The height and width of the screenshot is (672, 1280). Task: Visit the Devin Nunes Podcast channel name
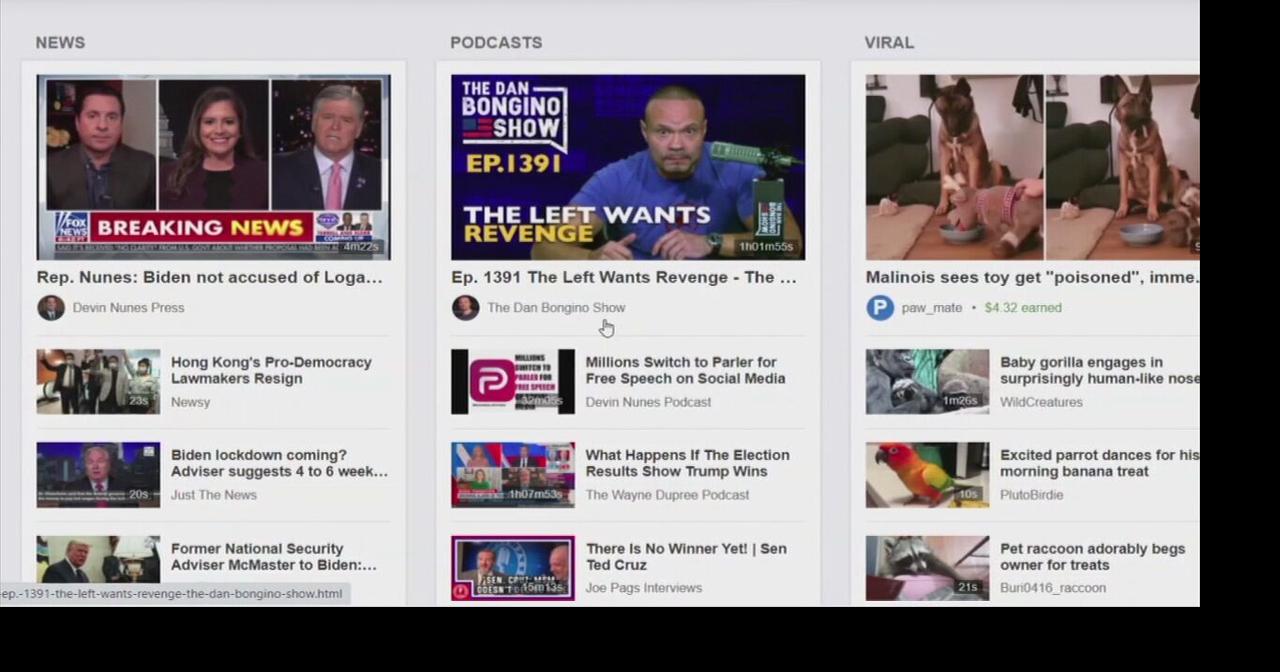click(648, 402)
